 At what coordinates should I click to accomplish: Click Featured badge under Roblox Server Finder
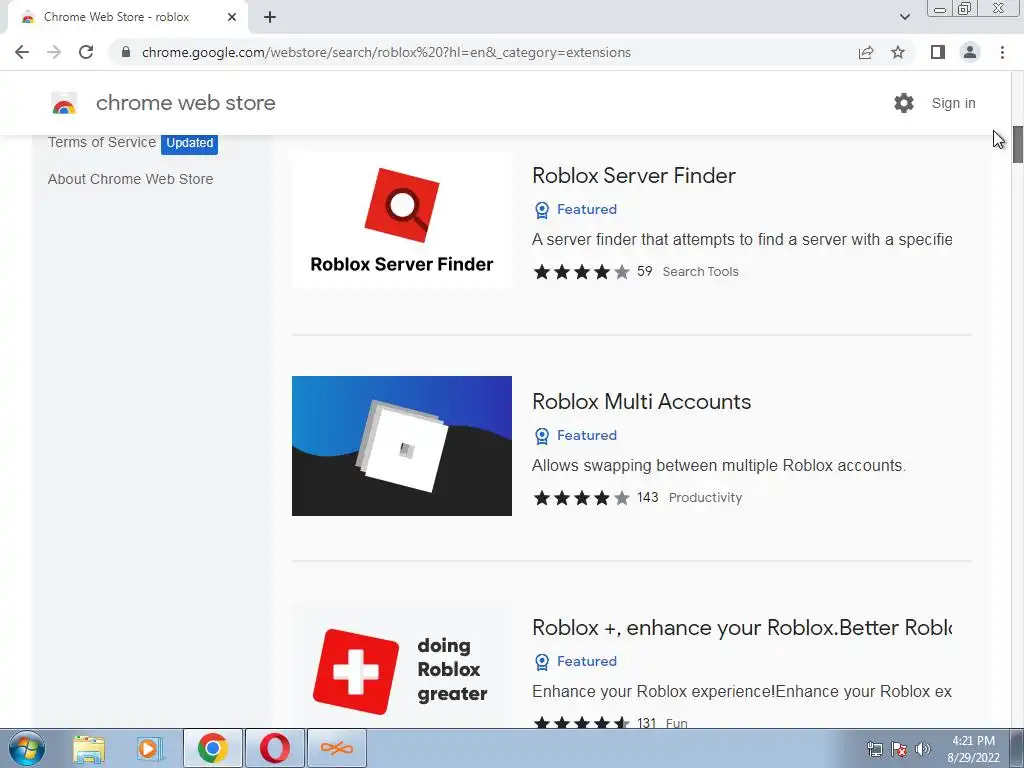575,210
